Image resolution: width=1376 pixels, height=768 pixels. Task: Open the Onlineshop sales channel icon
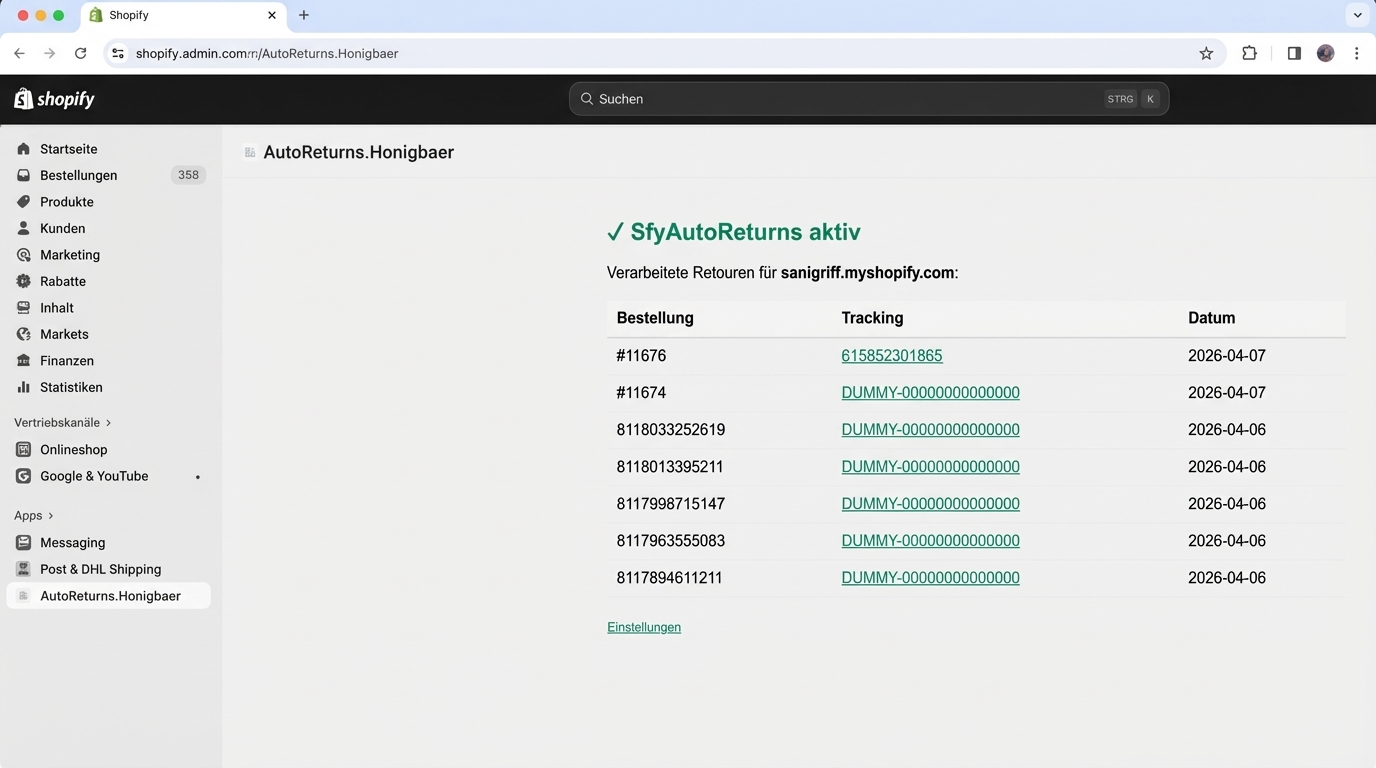(x=23, y=449)
